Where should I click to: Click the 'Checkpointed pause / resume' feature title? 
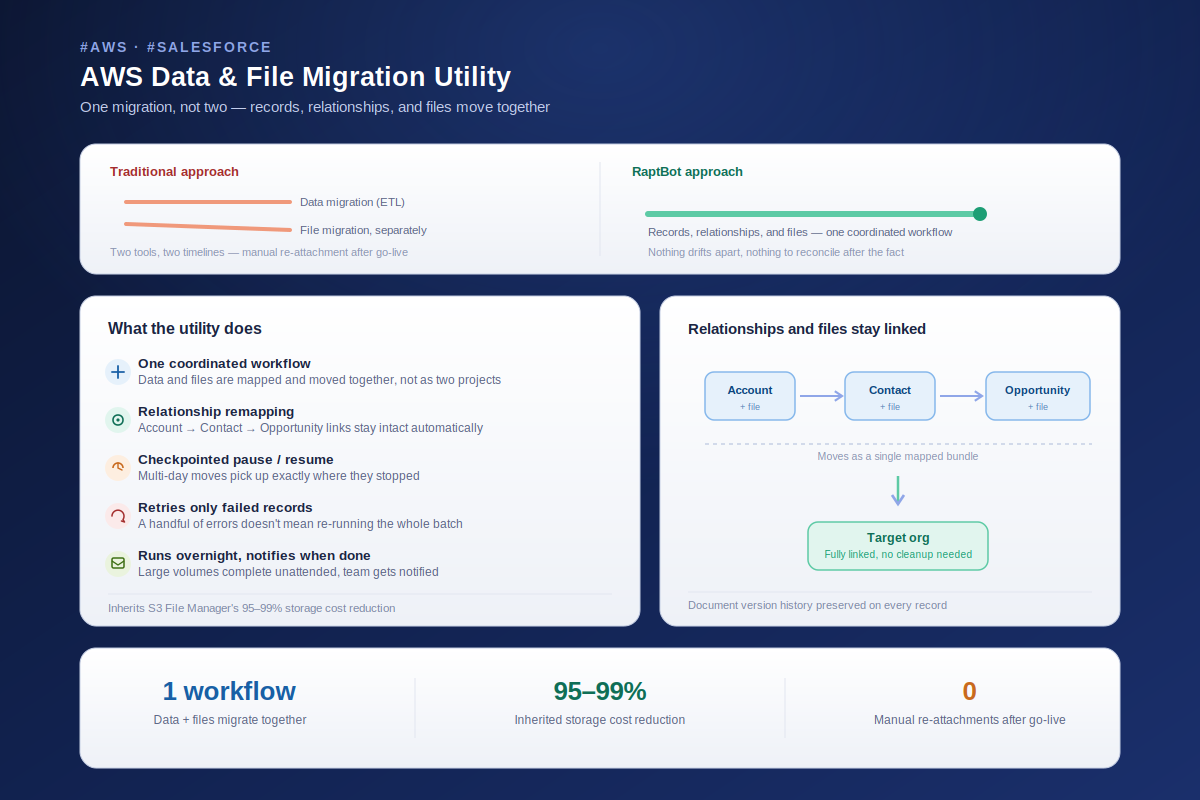pos(236,460)
